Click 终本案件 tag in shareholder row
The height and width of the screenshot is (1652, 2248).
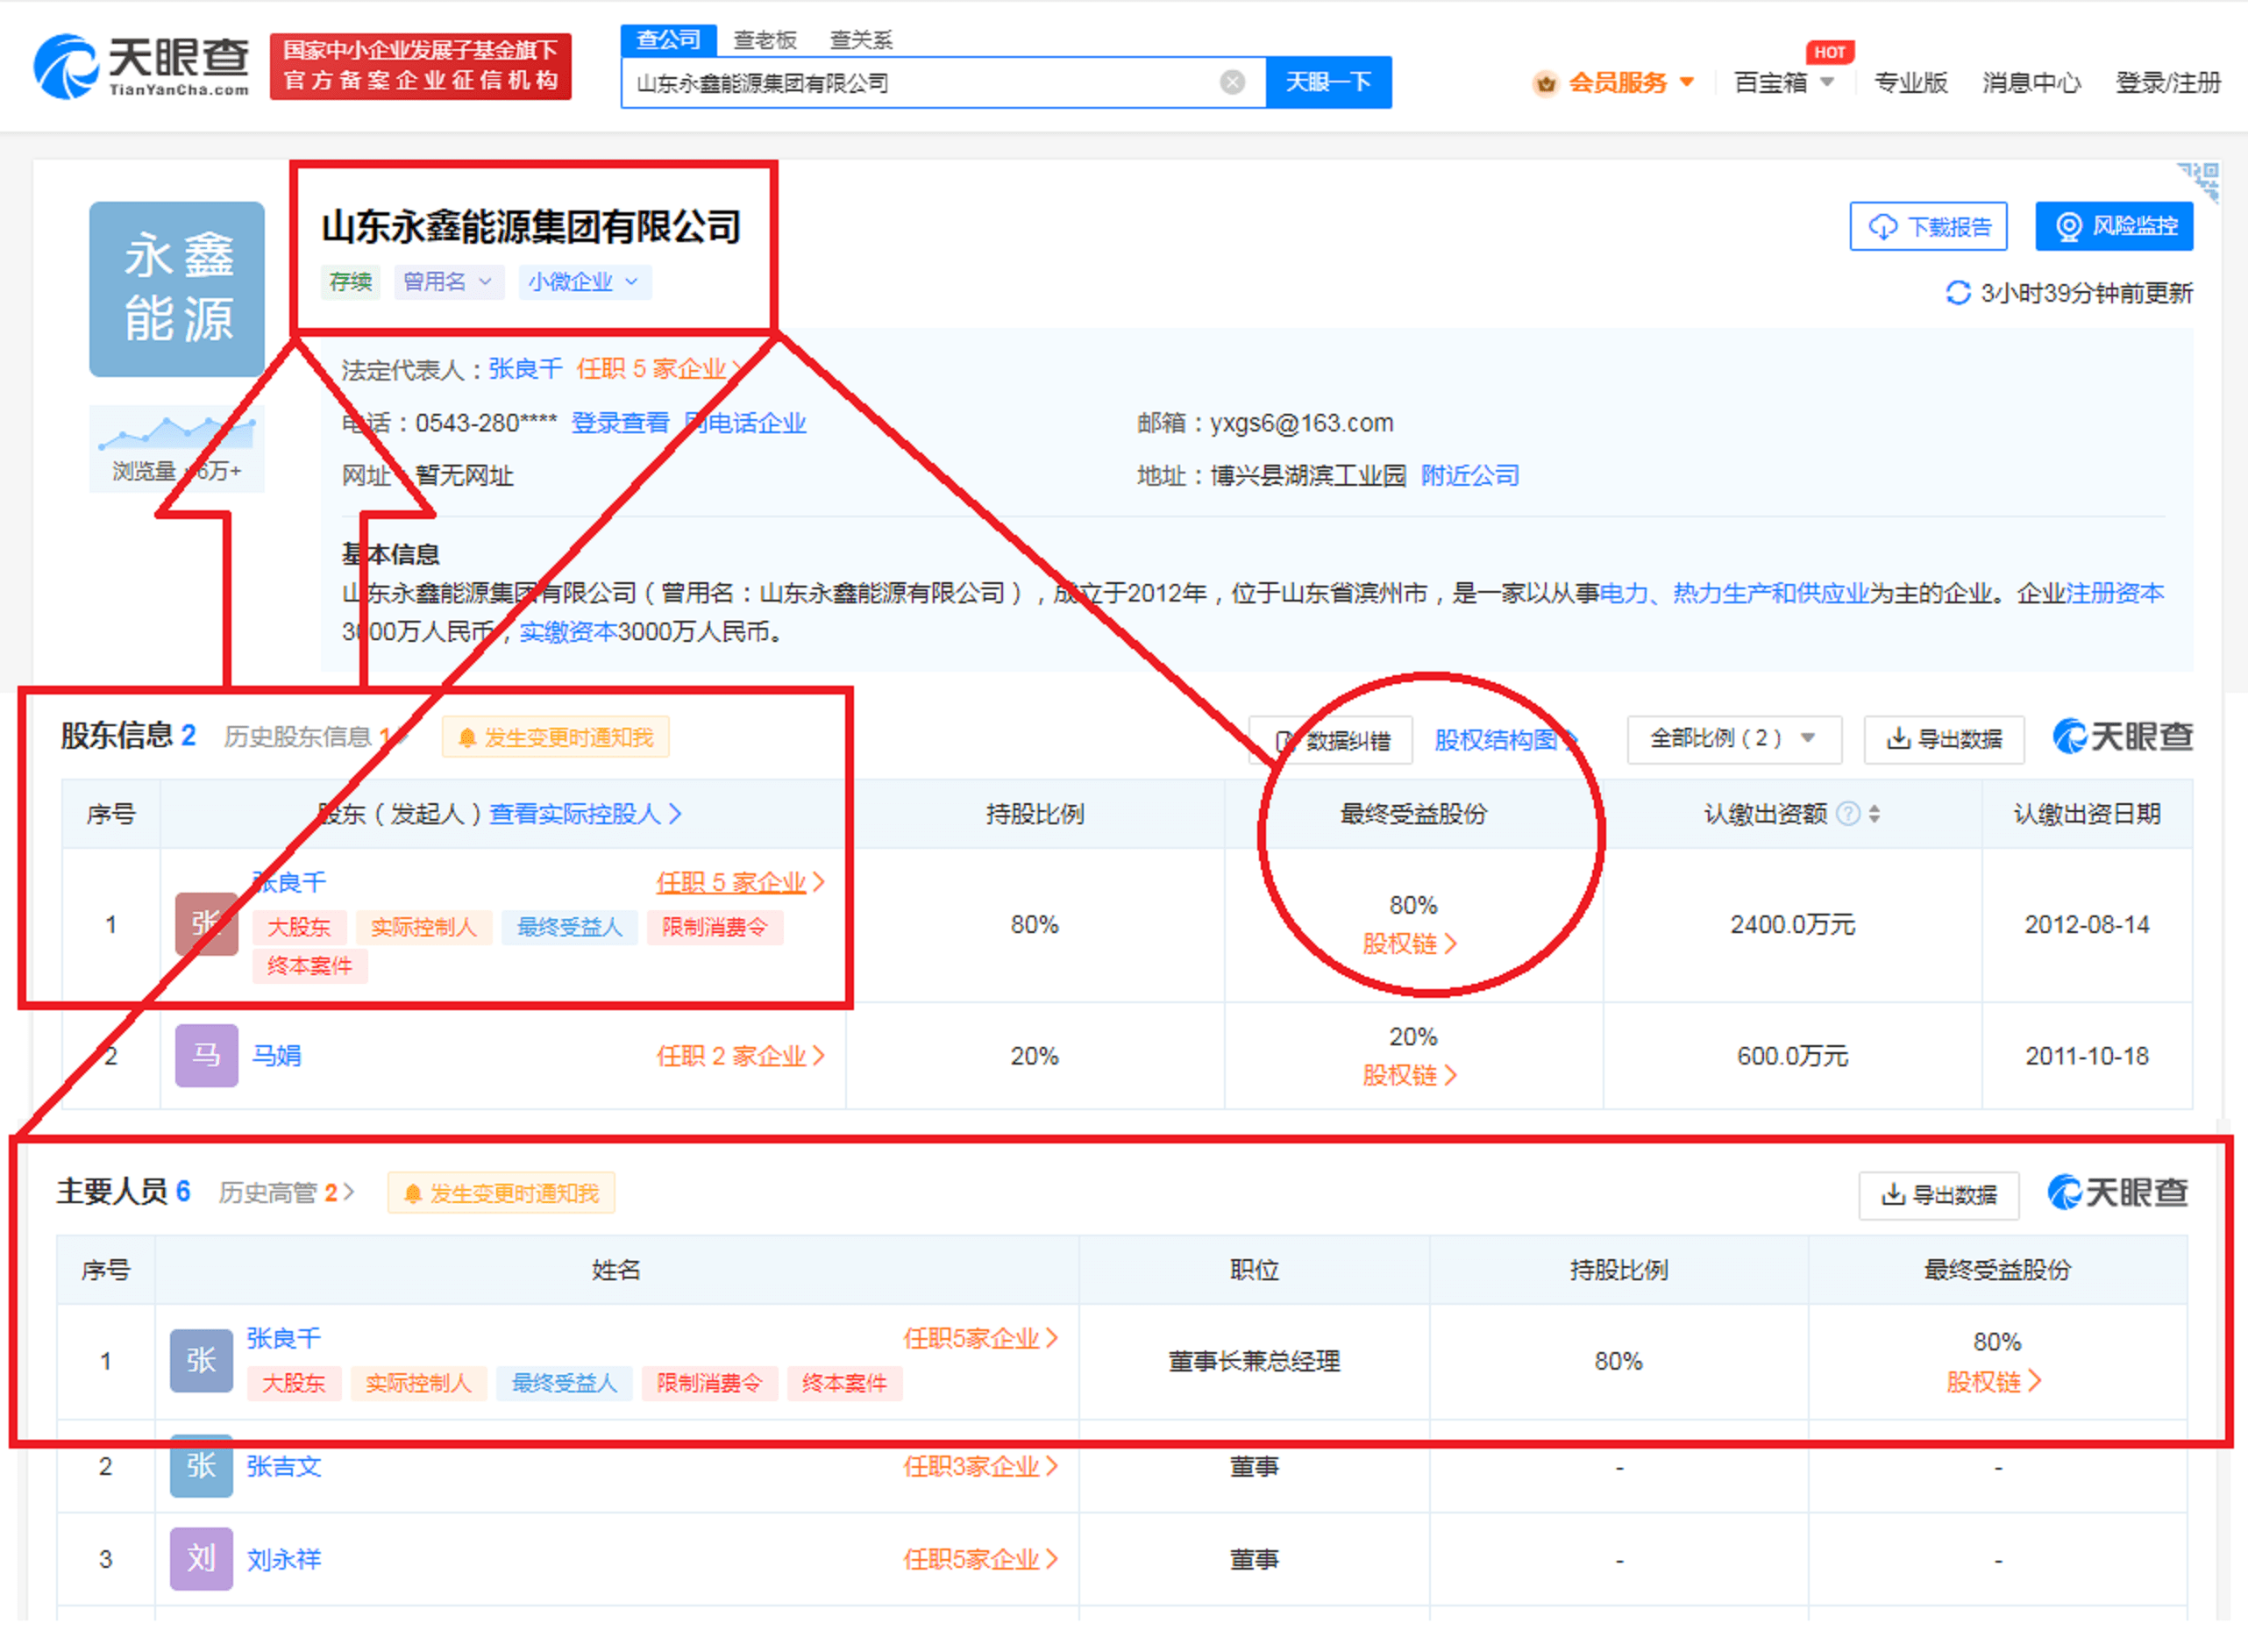(309, 966)
